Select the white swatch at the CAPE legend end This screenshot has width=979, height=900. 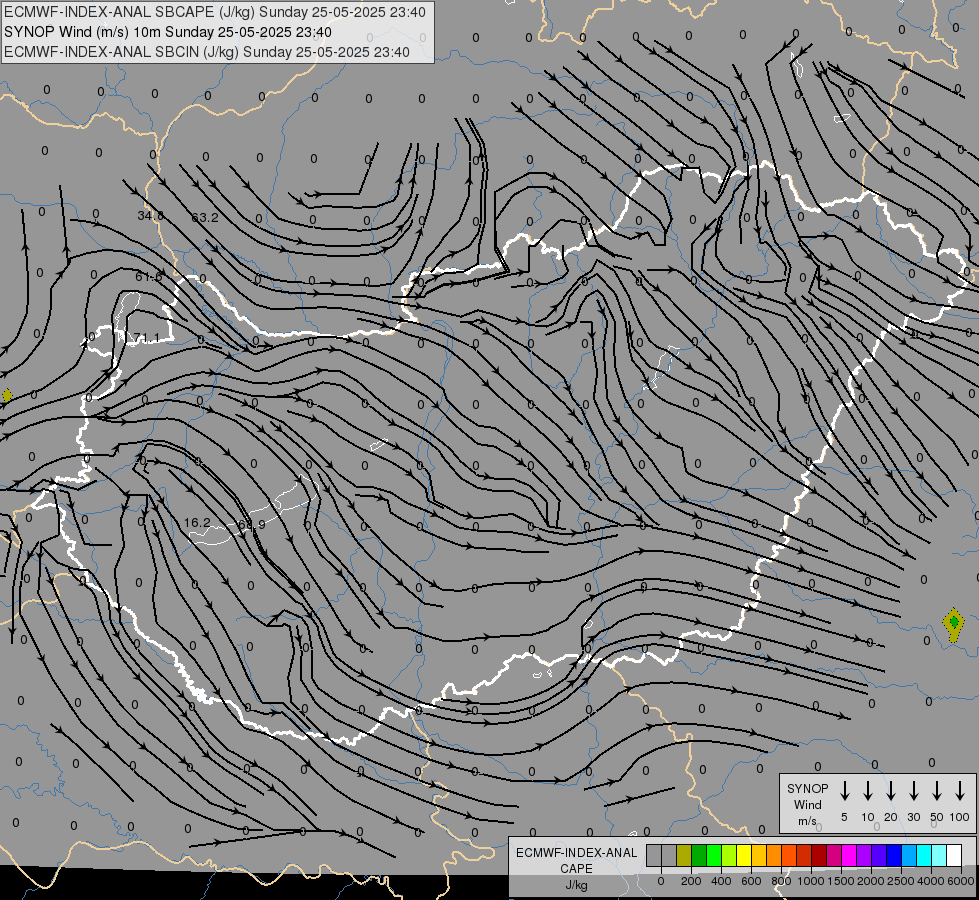click(953, 855)
